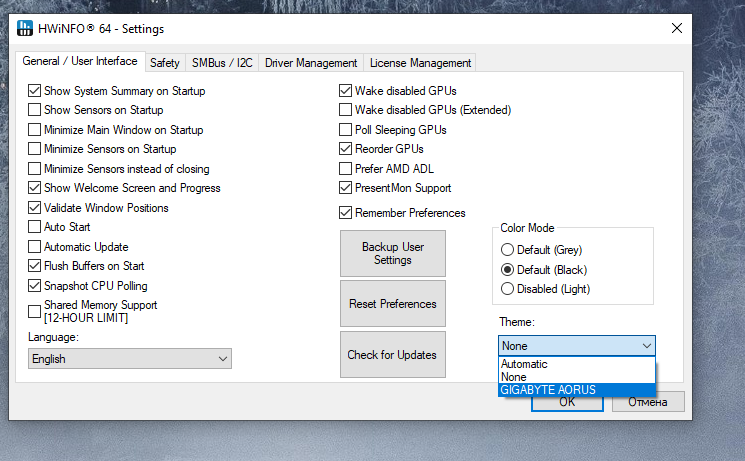Screen dimensions: 745x461
Task: Collapse the Theme combo box
Action: [x=577, y=346]
